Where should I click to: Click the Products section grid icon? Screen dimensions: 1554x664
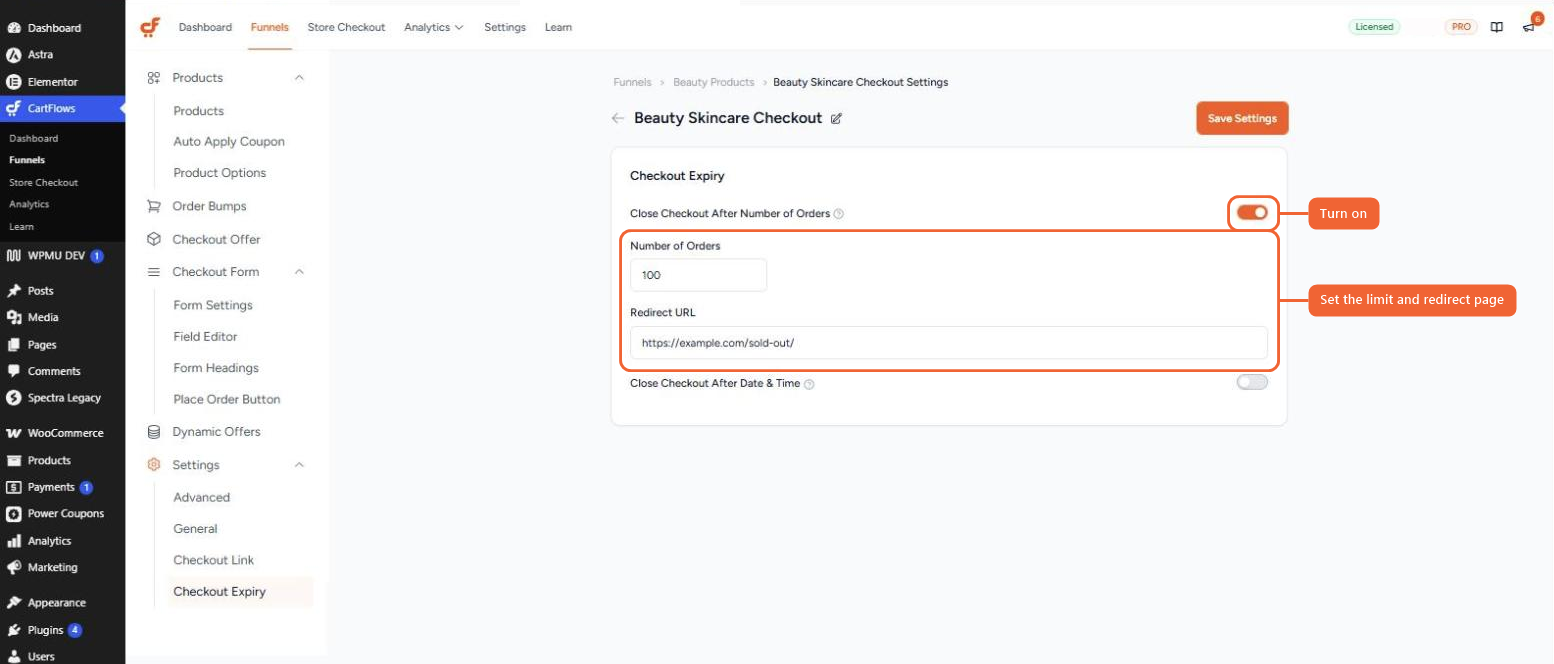[x=154, y=78]
